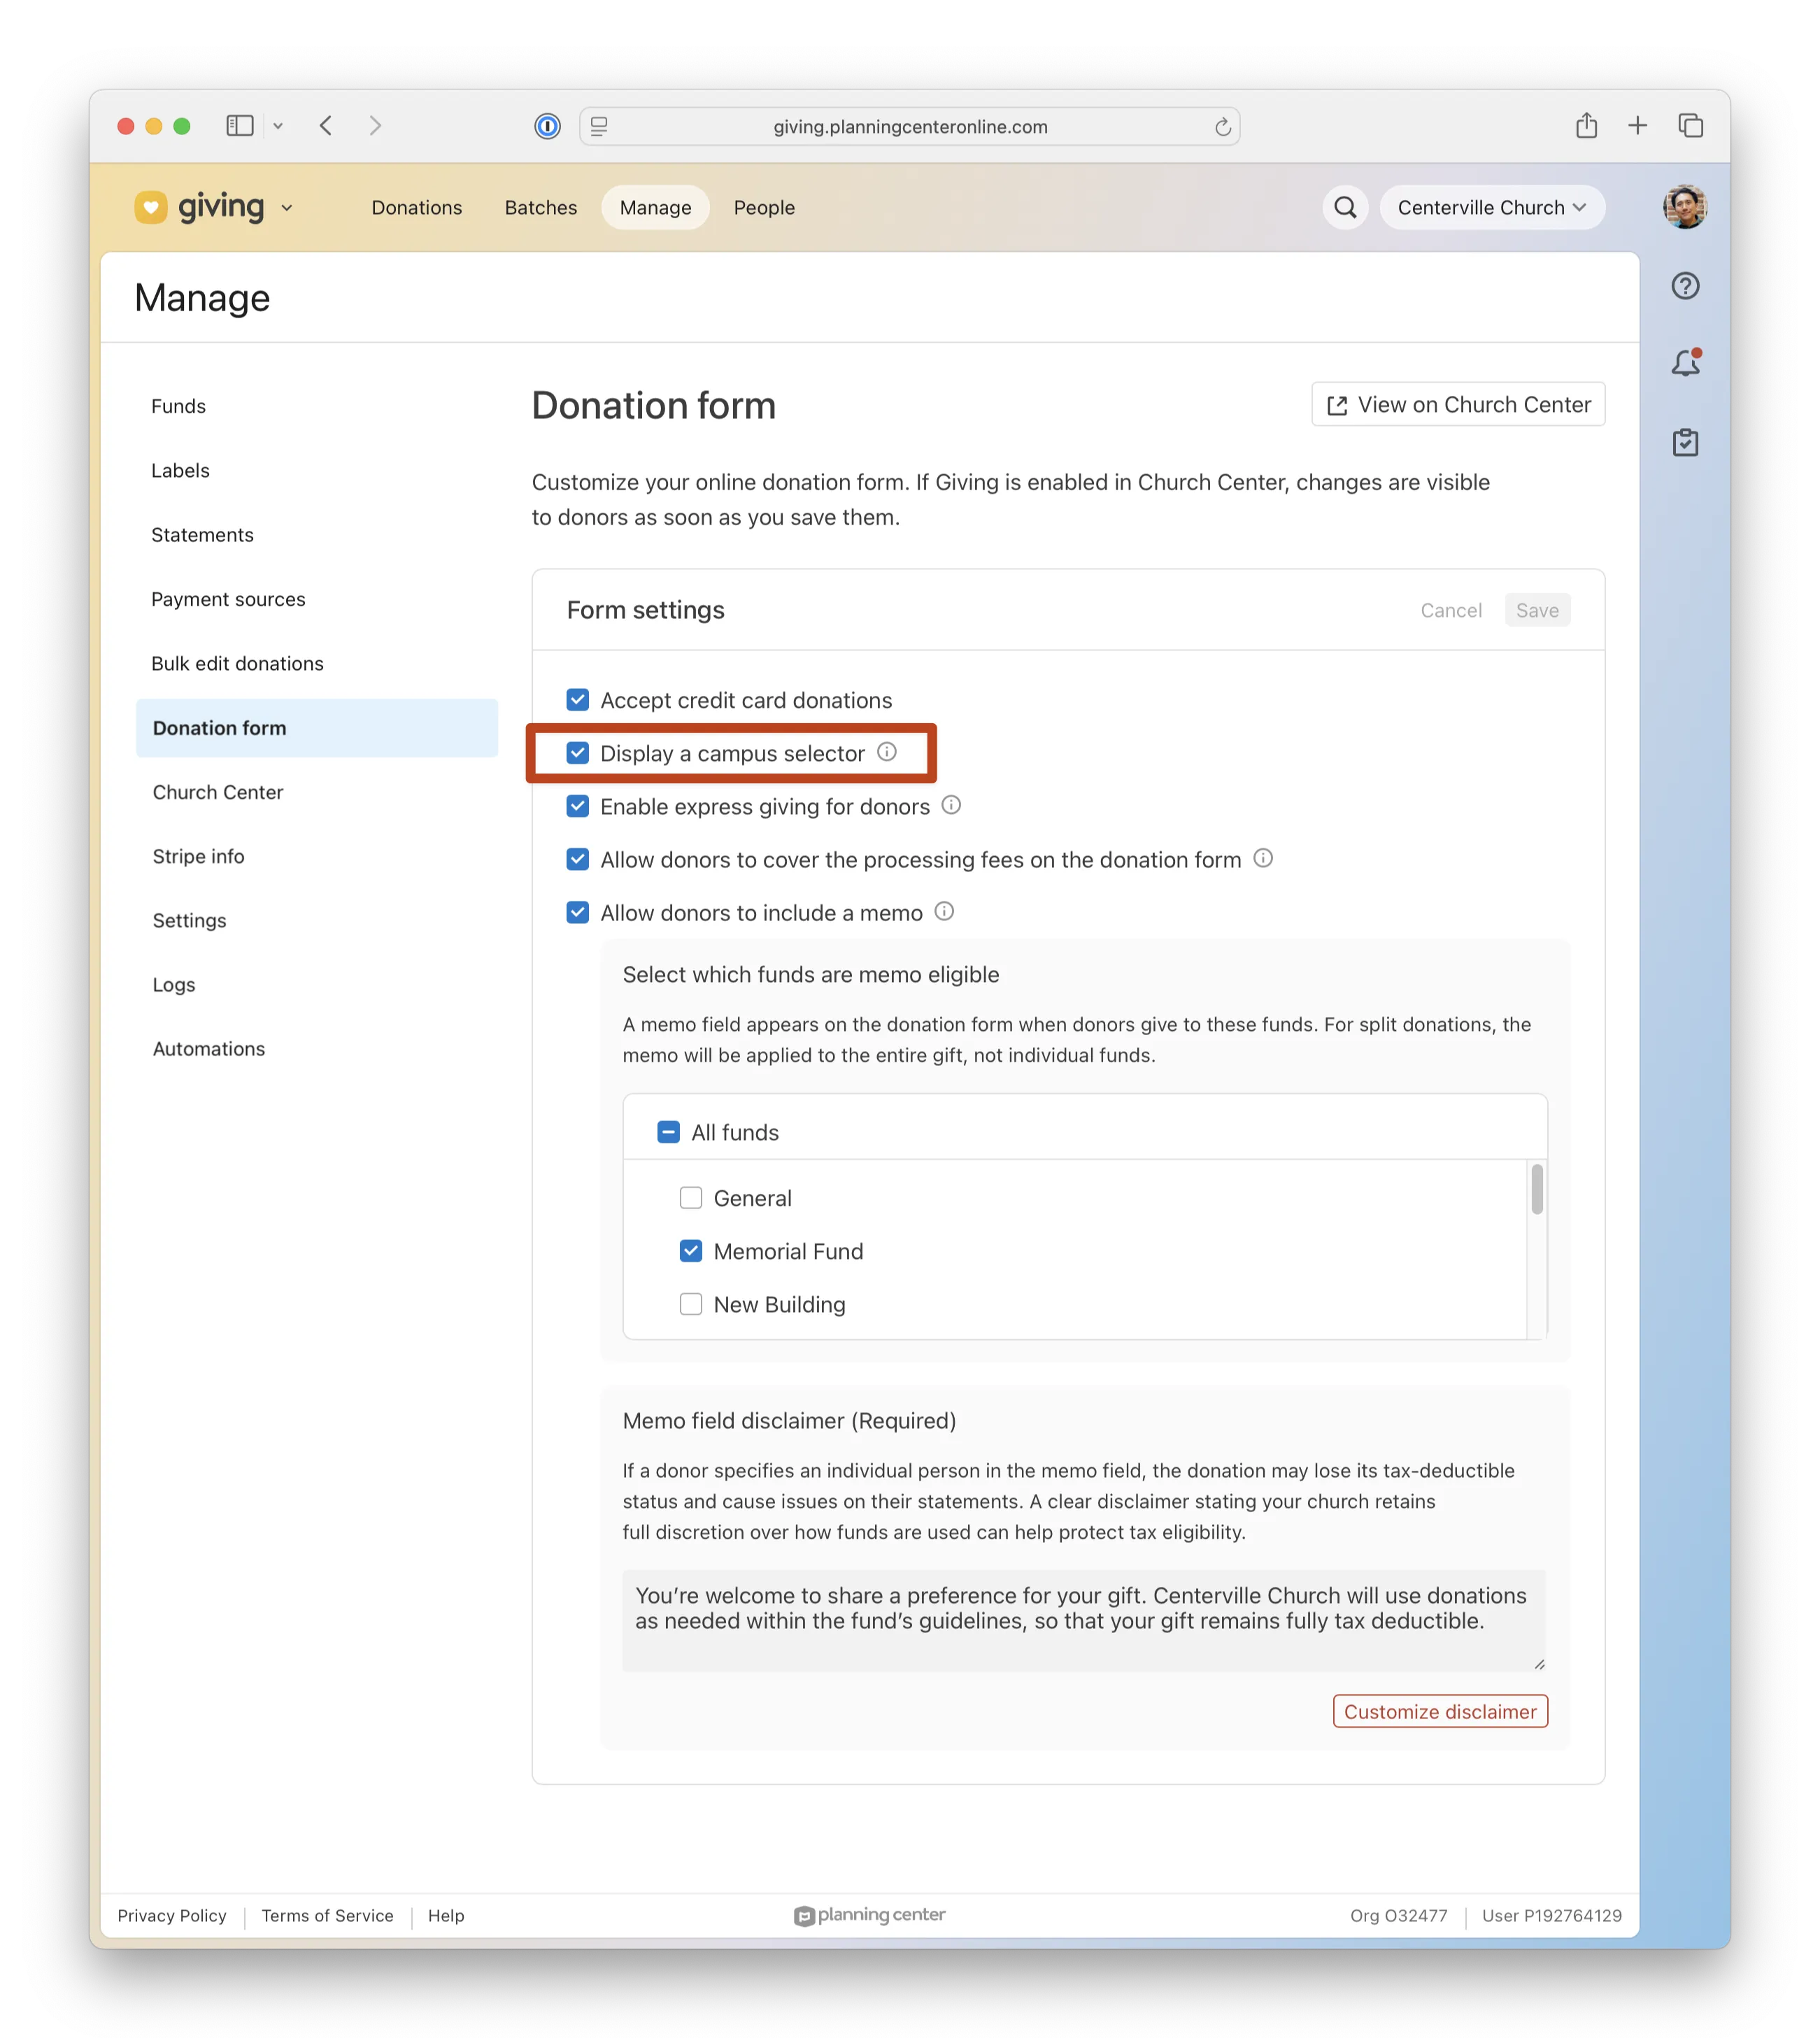Click the Safari address bar

pos(909,126)
